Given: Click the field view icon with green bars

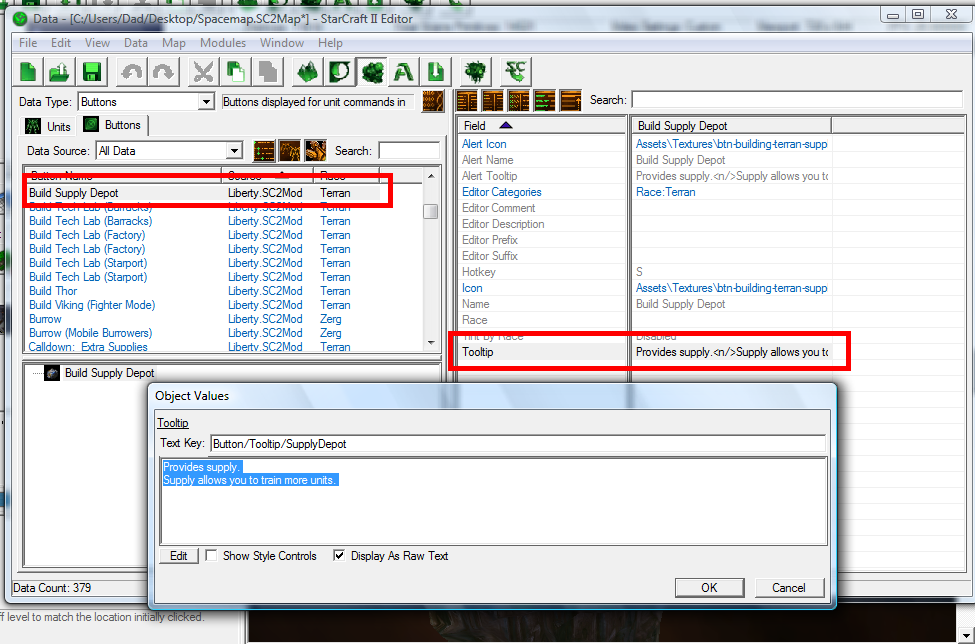Looking at the screenshot, I should [x=545, y=100].
